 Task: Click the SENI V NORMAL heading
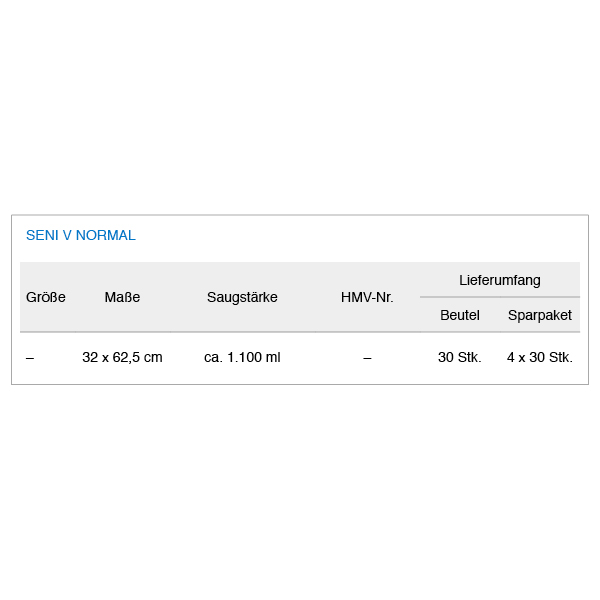[80, 235]
